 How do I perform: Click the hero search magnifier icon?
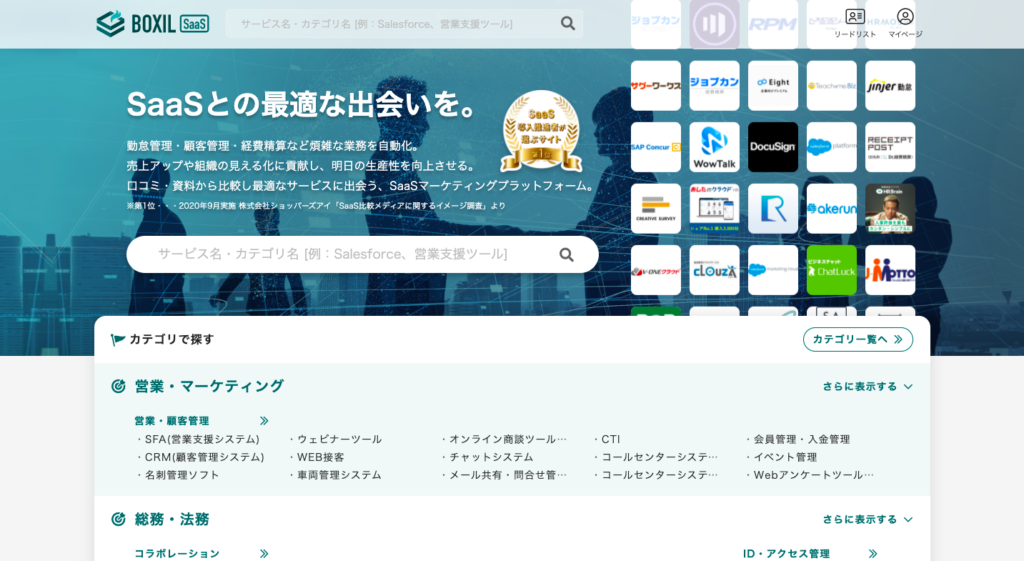point(566,255)
